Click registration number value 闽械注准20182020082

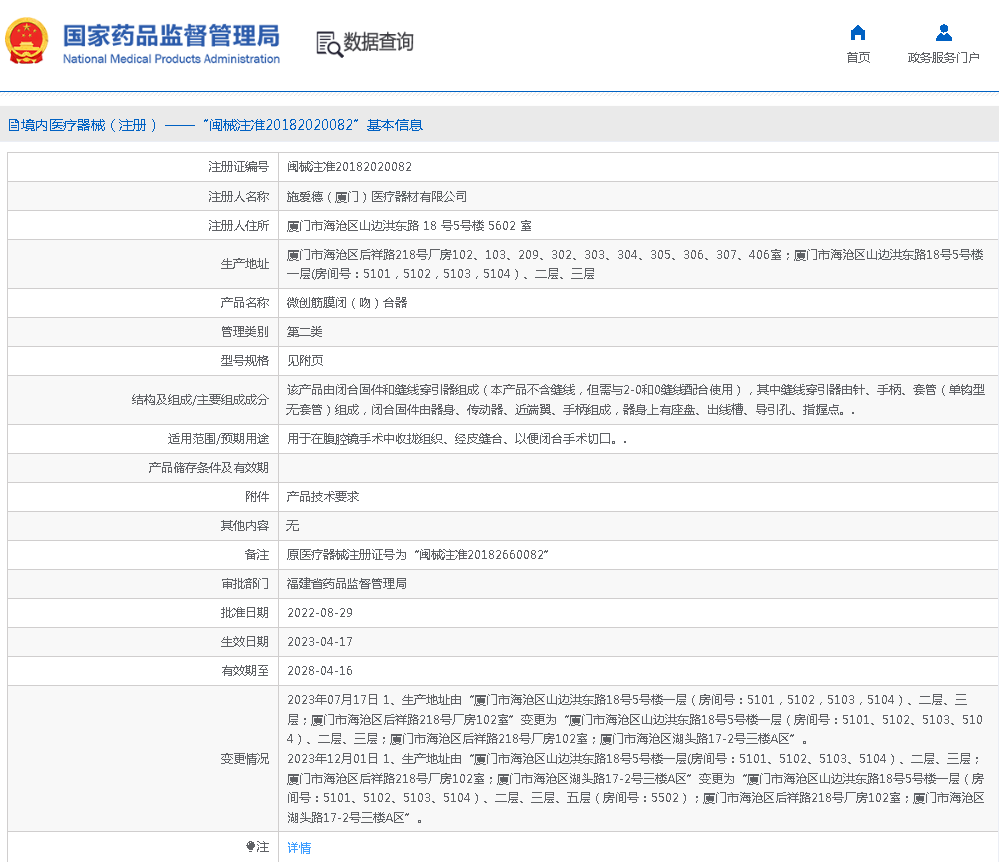pos(349,167)
